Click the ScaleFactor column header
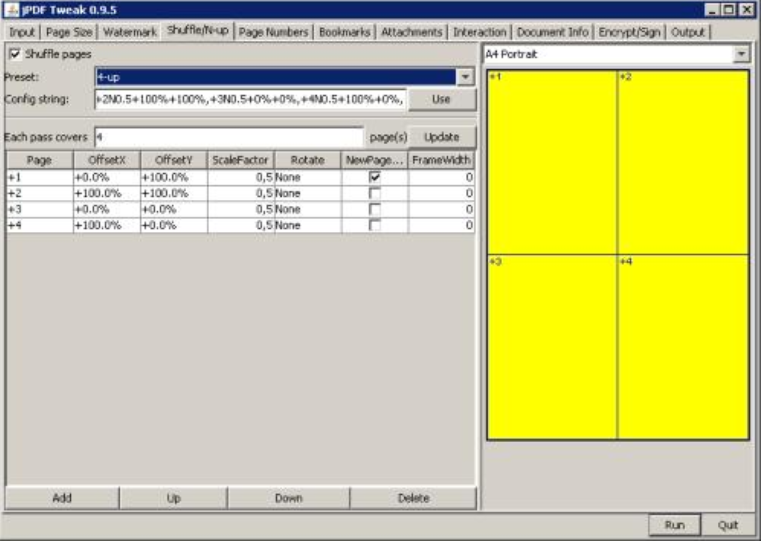Image resolution: width=761 pixels, height=542 pixels. (241, 160)
